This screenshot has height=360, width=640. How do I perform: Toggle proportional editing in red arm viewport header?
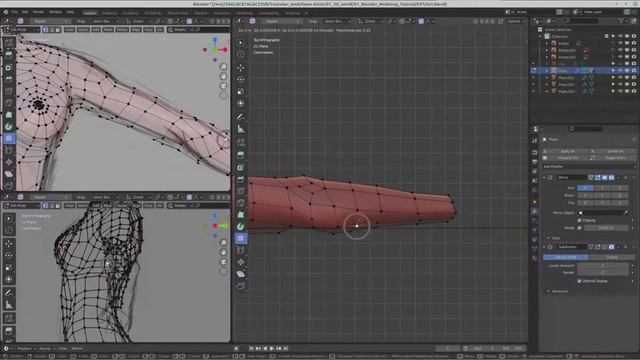pos(421,21)
